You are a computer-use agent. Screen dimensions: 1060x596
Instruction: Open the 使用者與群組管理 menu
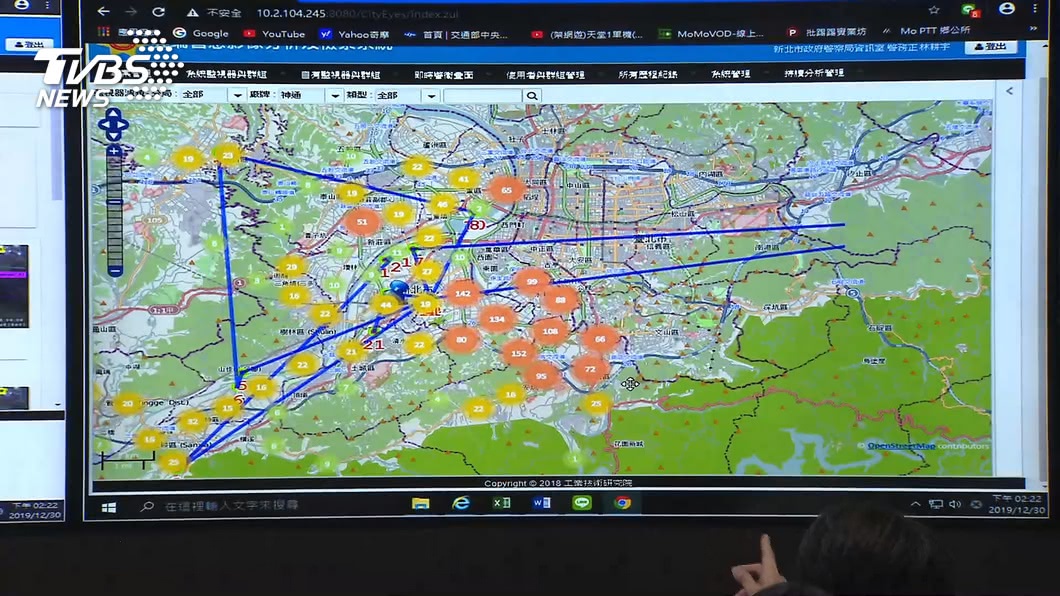coord(546,75)
